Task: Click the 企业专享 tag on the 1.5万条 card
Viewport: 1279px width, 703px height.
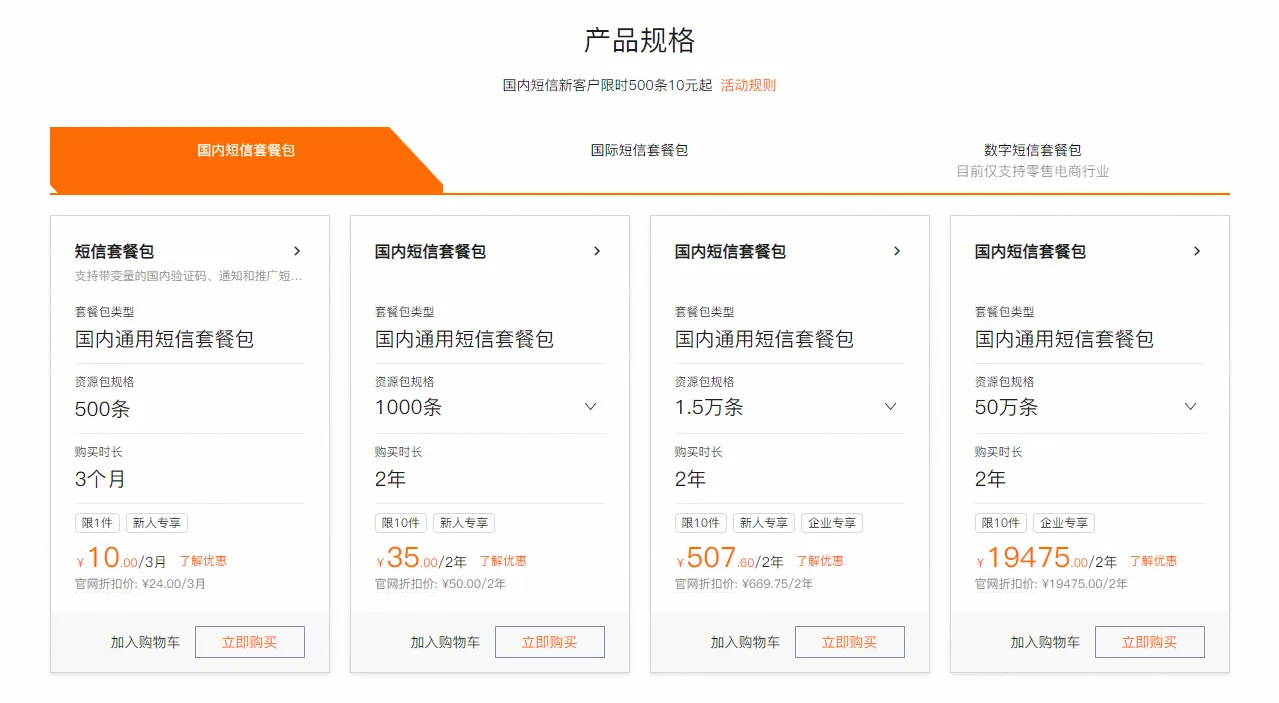Action: coord(832,523)
